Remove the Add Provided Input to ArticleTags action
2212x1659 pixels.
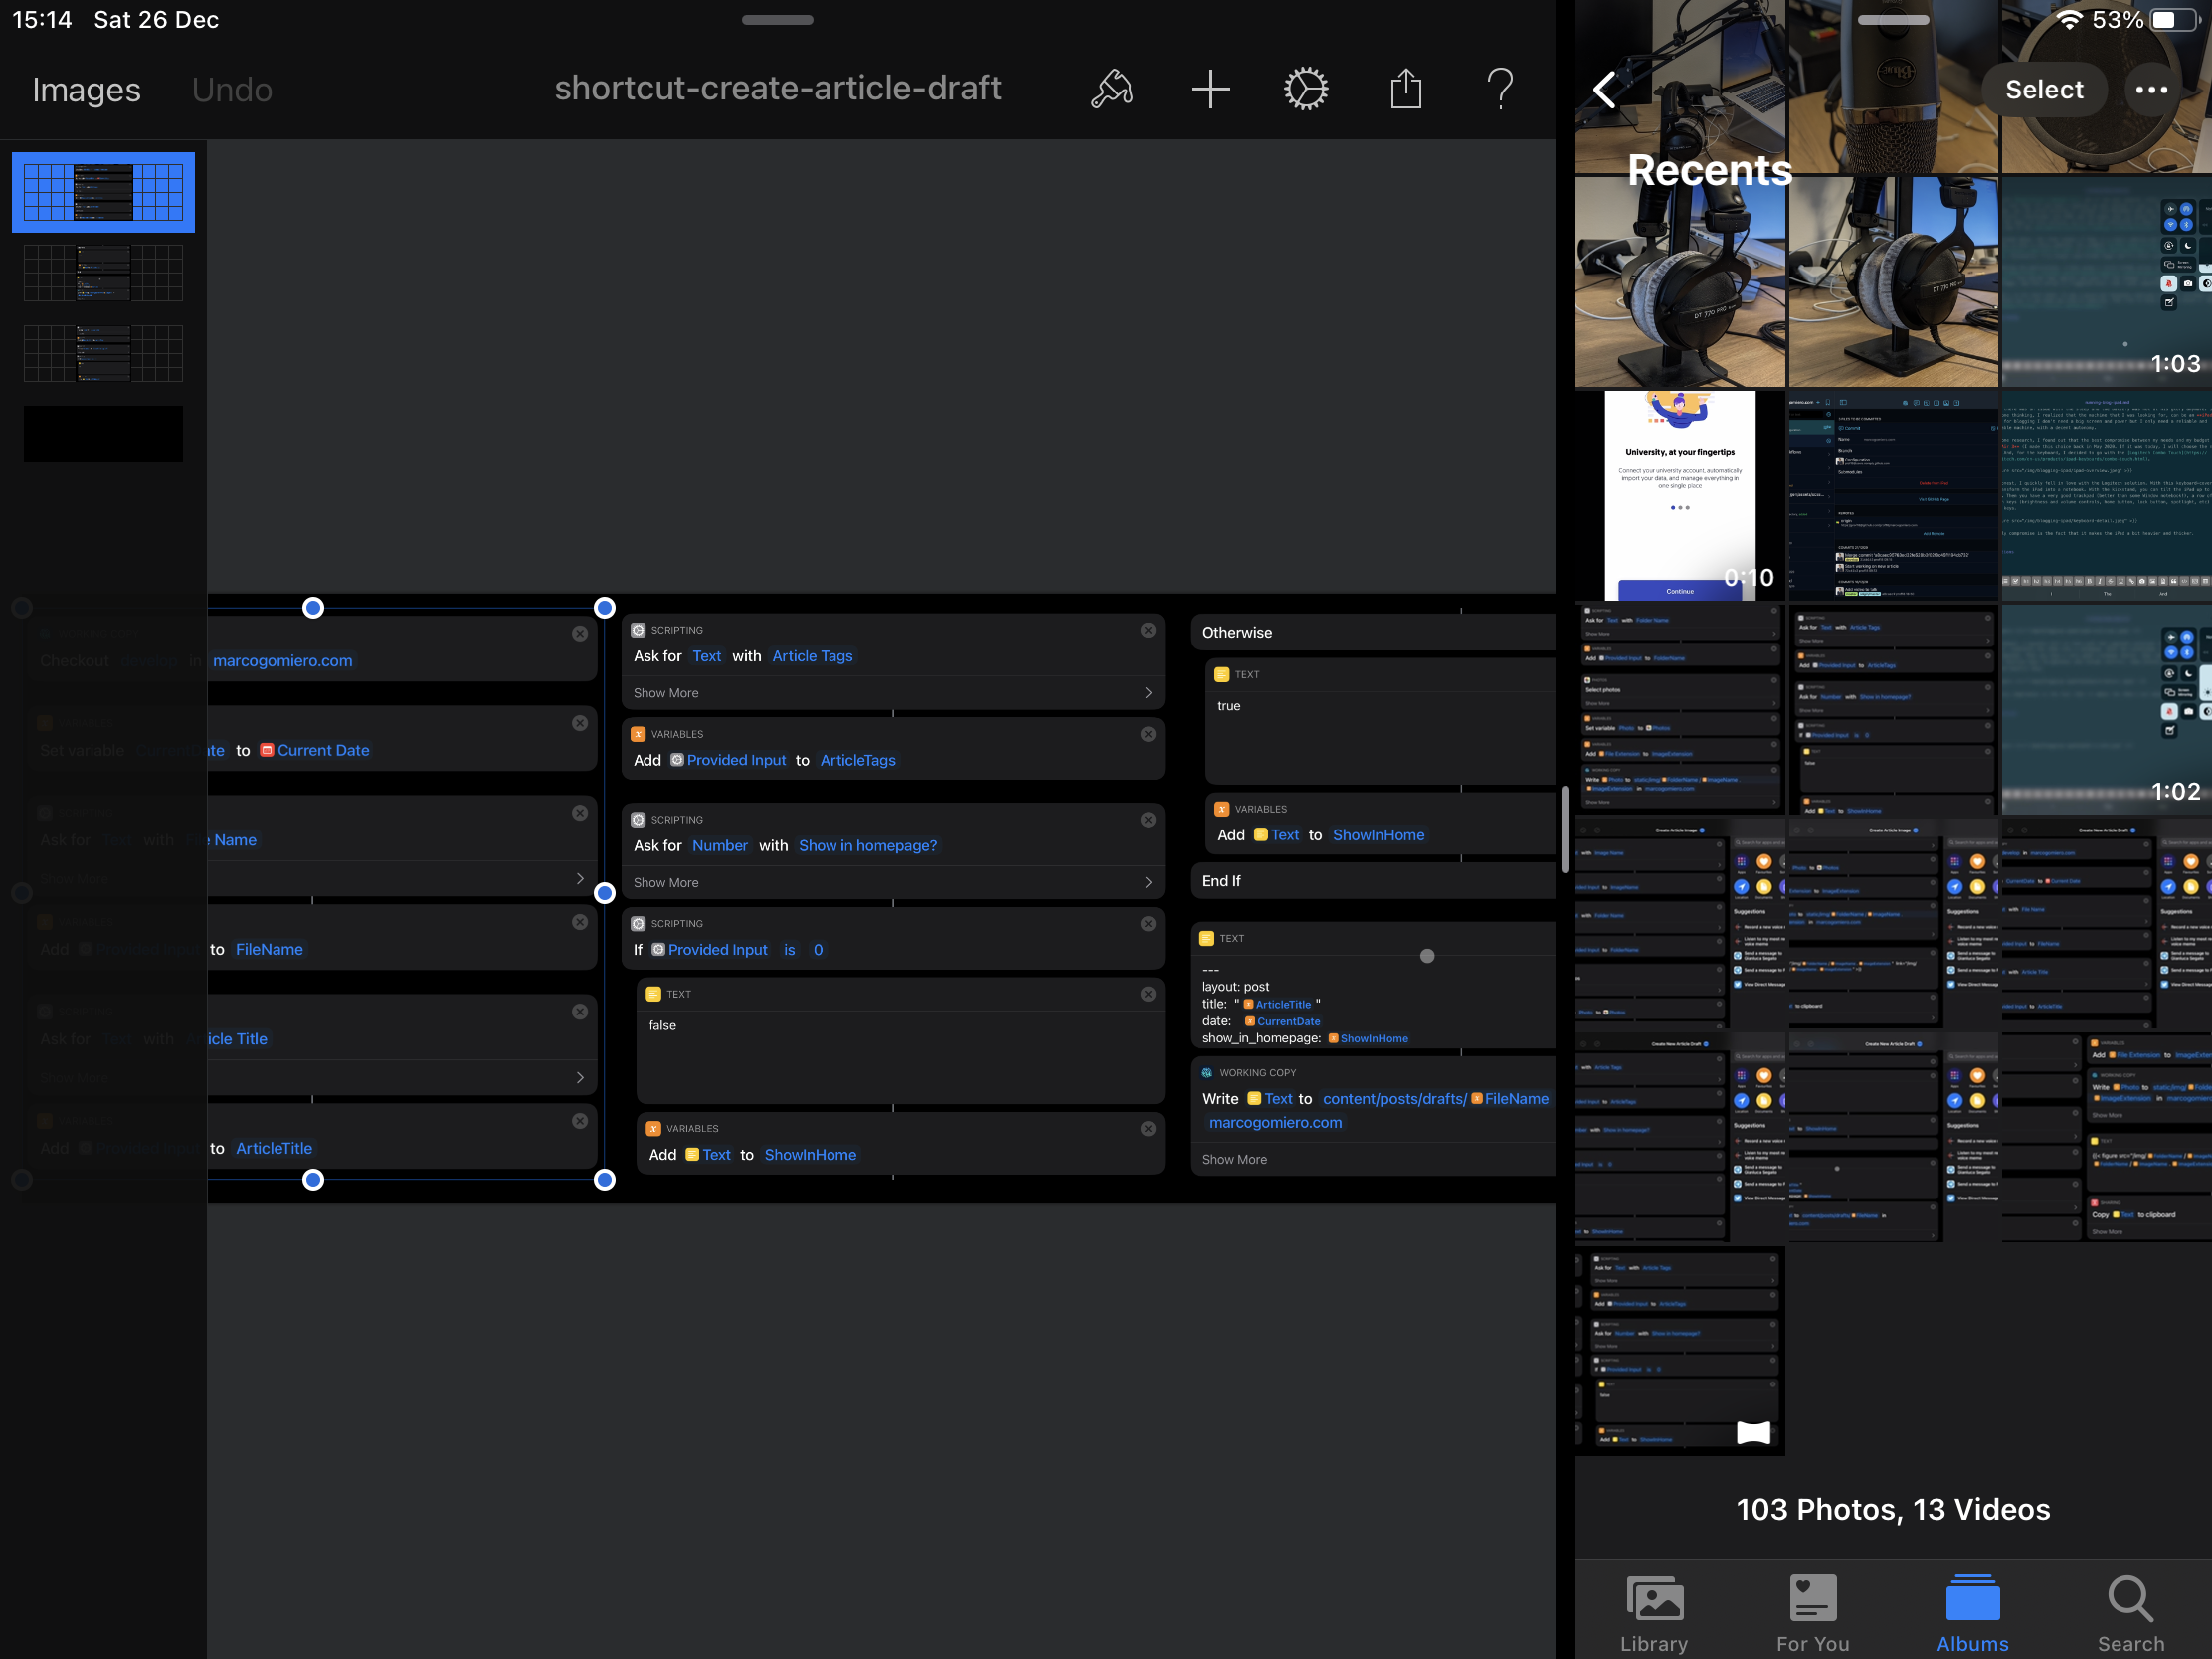[1148, 734]
